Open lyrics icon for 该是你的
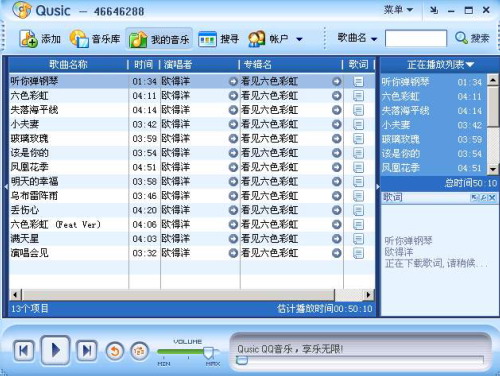Image resolution: width=500 pixels, height=376 pixels. pyautogui.click(x=358, y=153)
